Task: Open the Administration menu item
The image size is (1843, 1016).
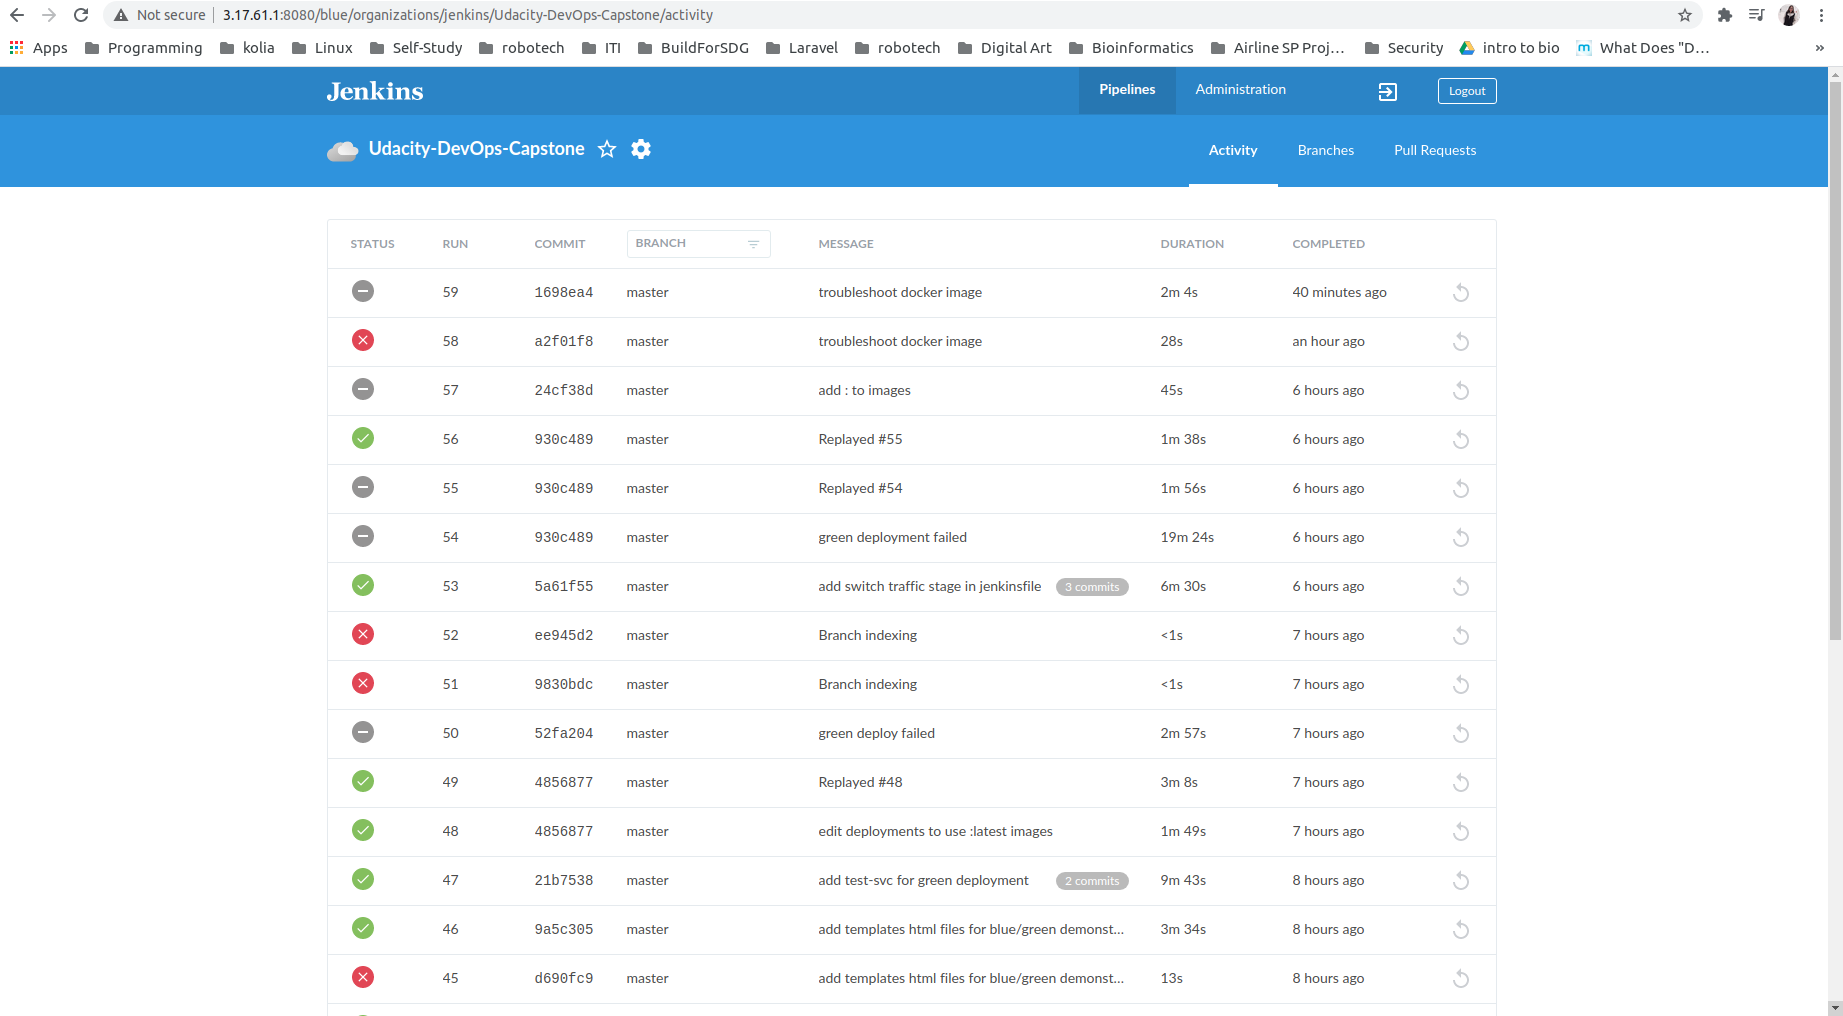Action: pyautogui.click(x=1241, y=90)
